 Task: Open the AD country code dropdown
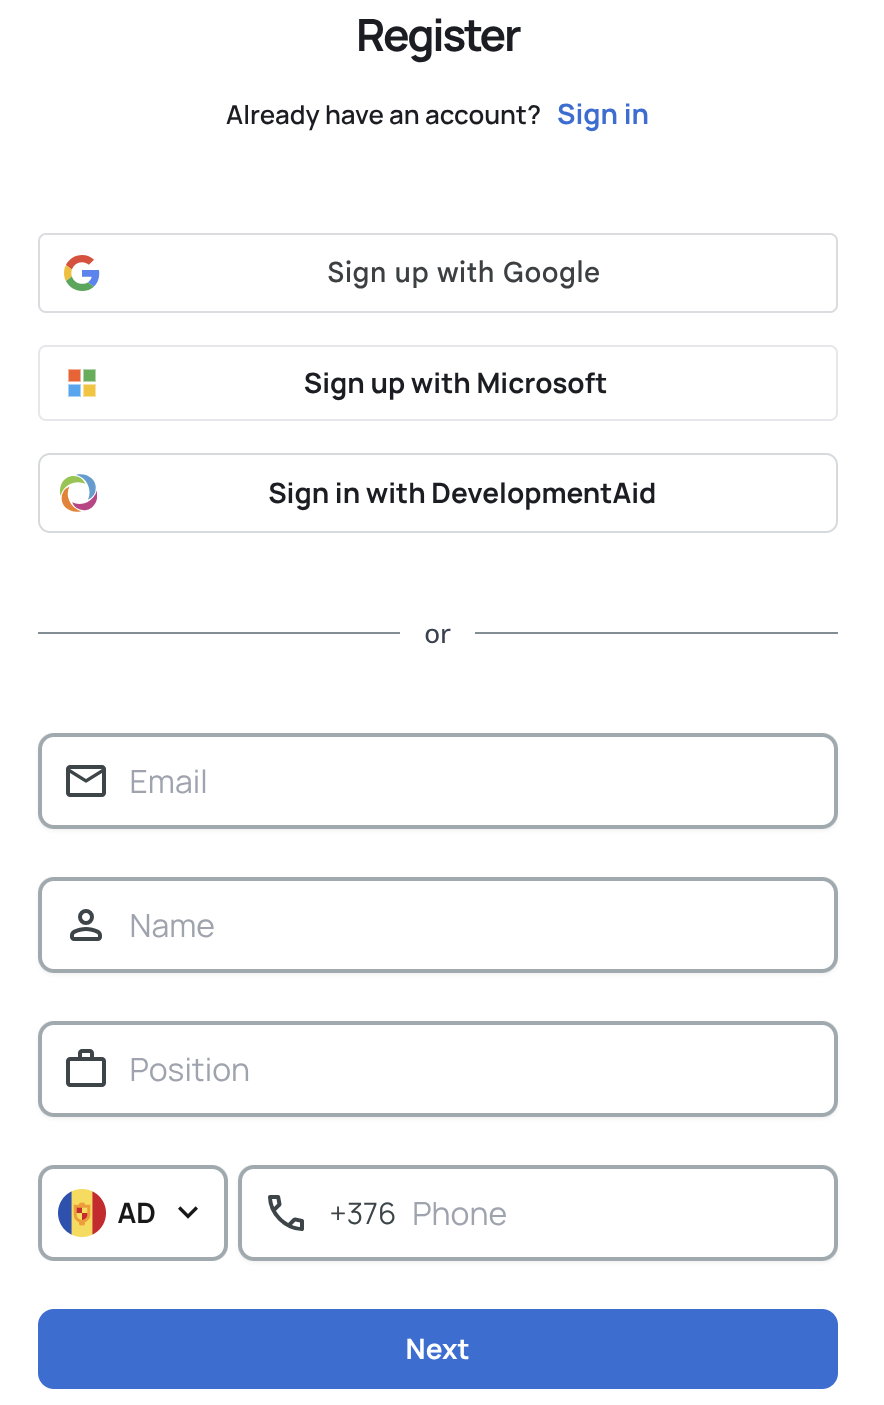(133, 1213)
